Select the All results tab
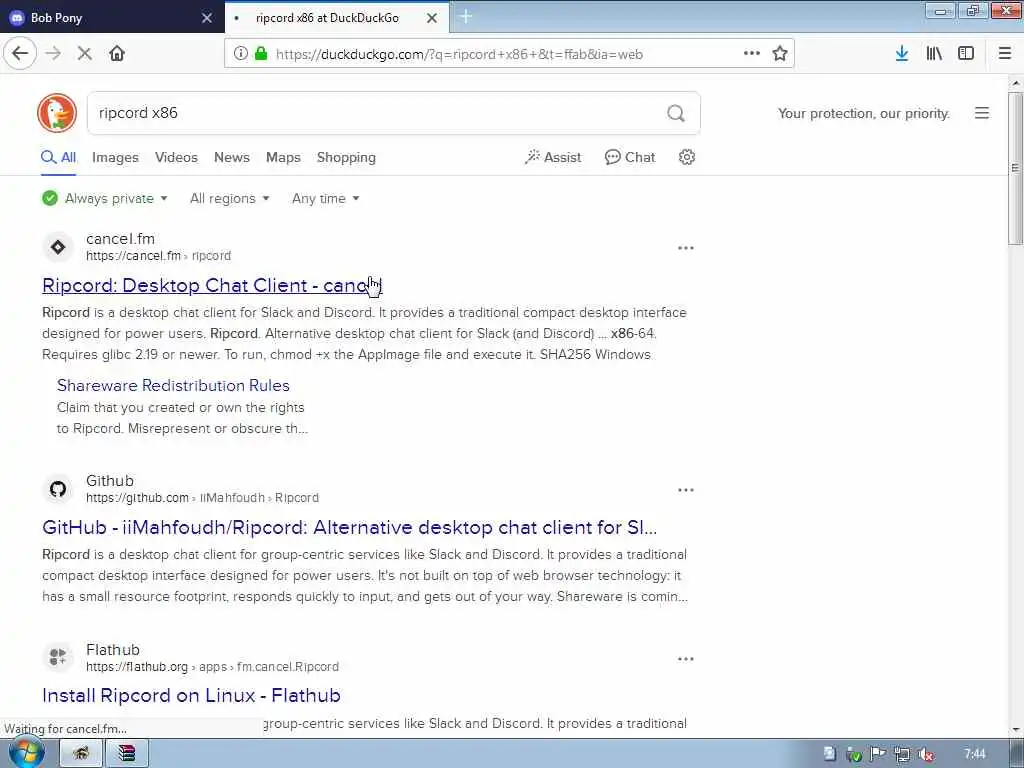Viewport: 1024px width, 768px height. (x=59, y=157)
